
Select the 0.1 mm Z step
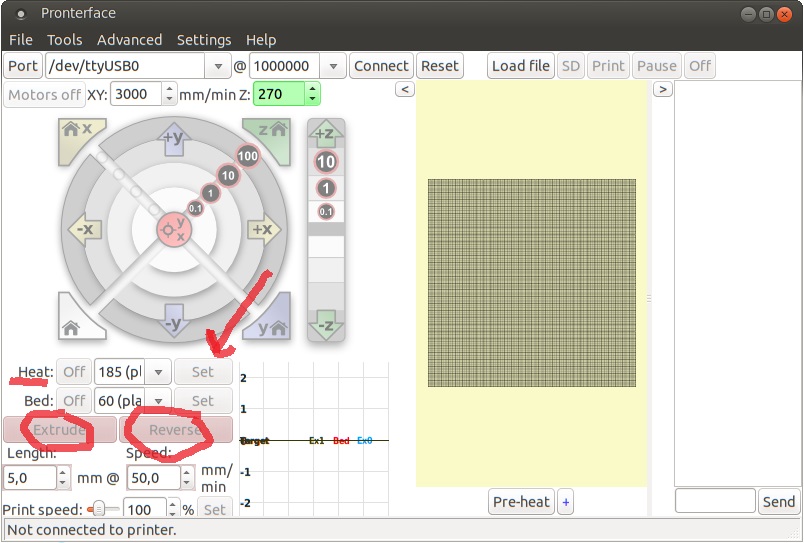click(326, 211)
